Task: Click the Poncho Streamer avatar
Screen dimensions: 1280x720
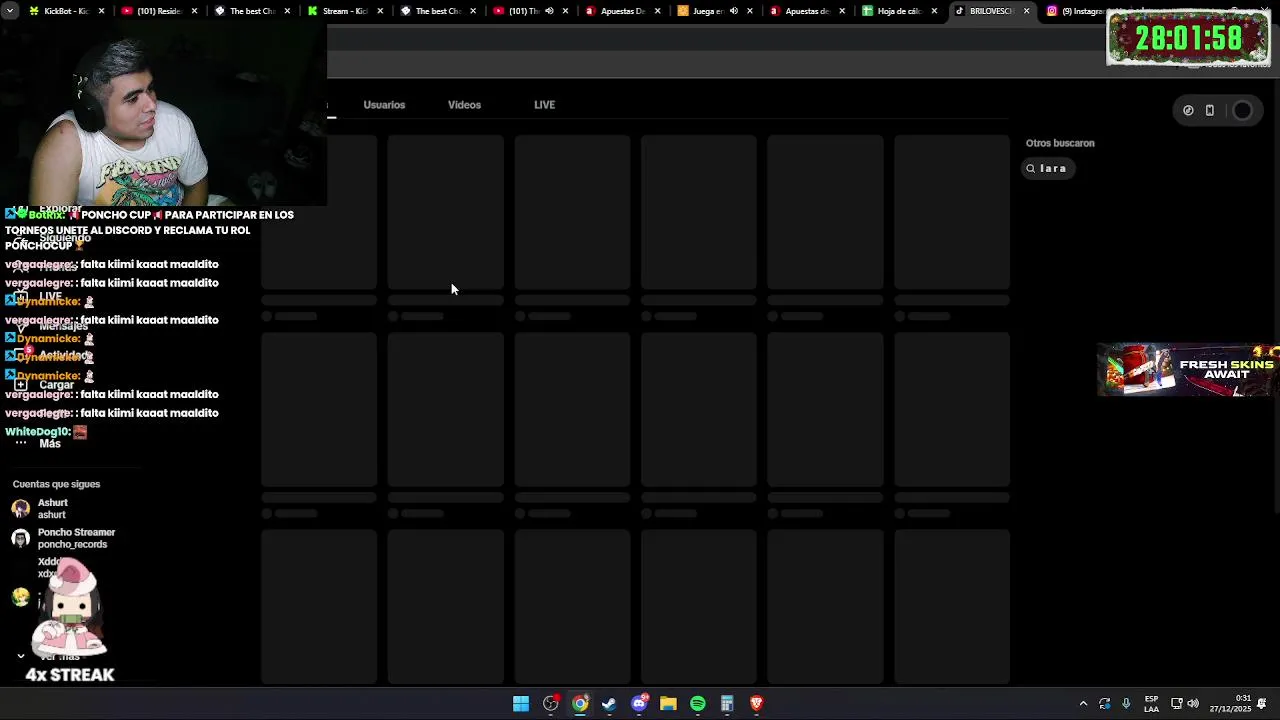Action: click(20, 539)
